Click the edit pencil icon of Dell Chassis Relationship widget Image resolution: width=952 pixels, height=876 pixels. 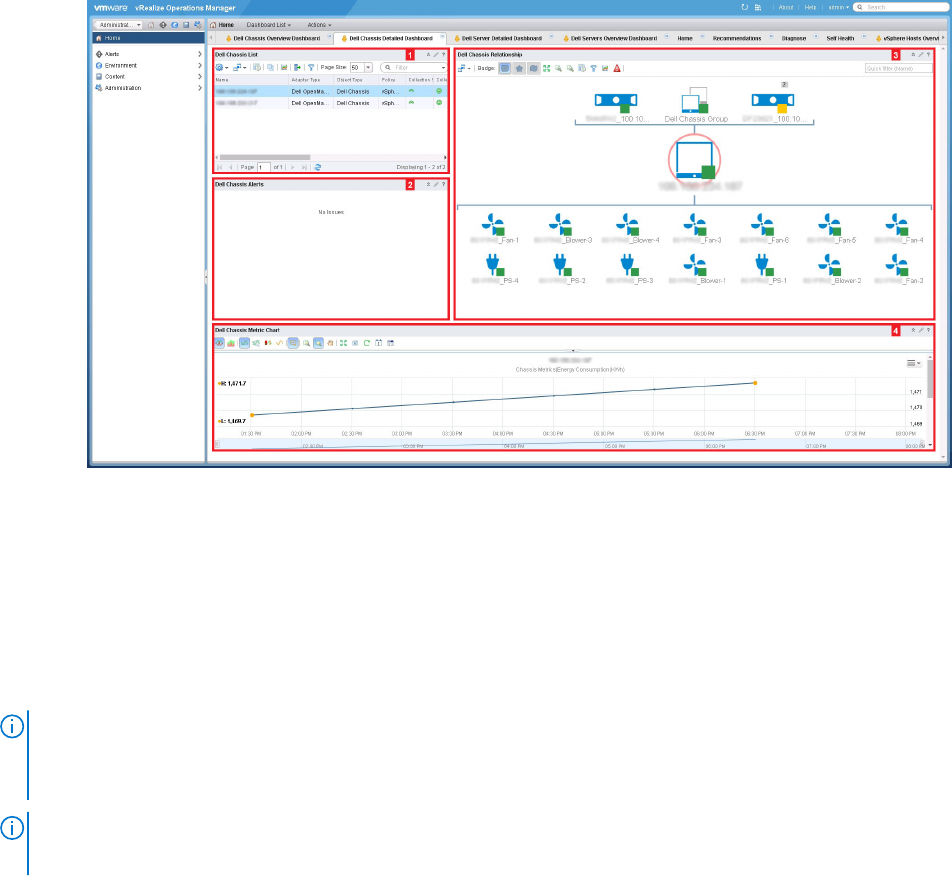click(920, 55)
